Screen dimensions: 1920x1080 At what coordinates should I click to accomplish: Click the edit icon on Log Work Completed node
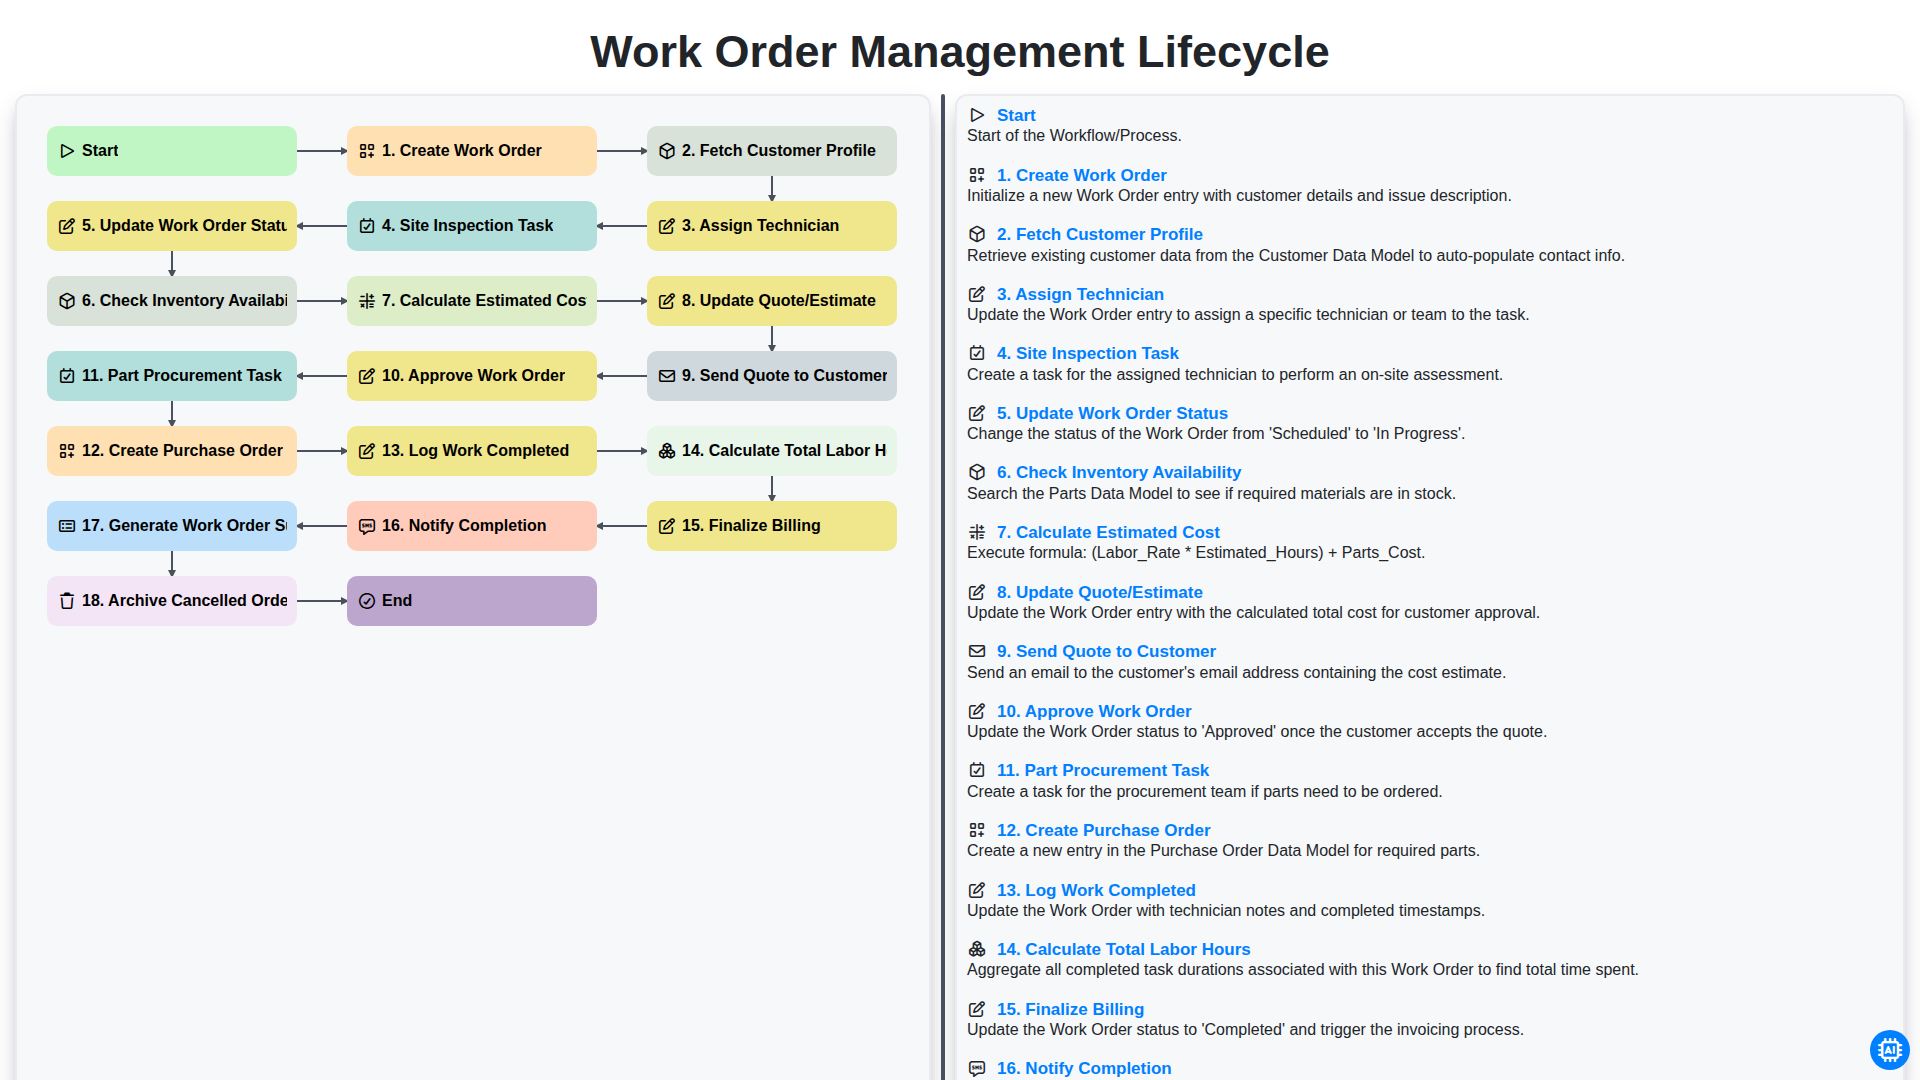point(367,451)
